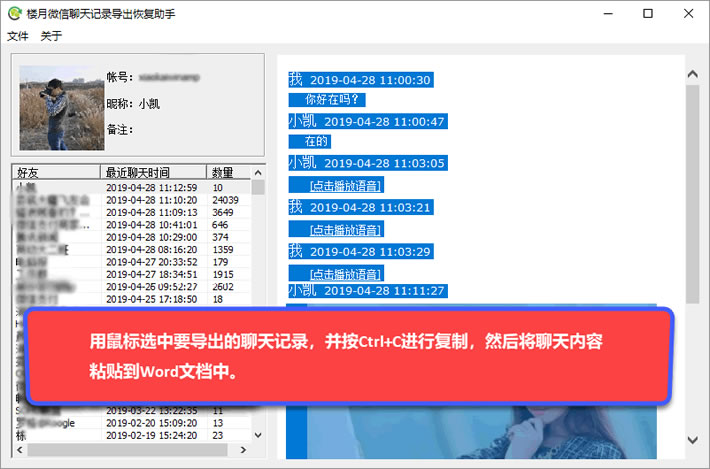Select friend row dated 2019-02-20 15:09:20
The width and height of the screenshot is (710, 469).
[131, 423]
